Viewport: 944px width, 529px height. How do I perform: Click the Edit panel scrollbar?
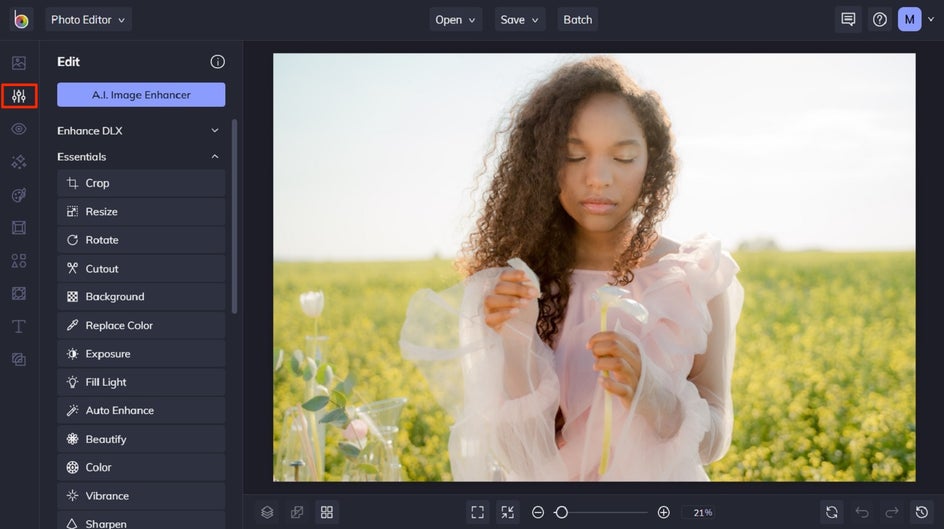tap(234, 216)
